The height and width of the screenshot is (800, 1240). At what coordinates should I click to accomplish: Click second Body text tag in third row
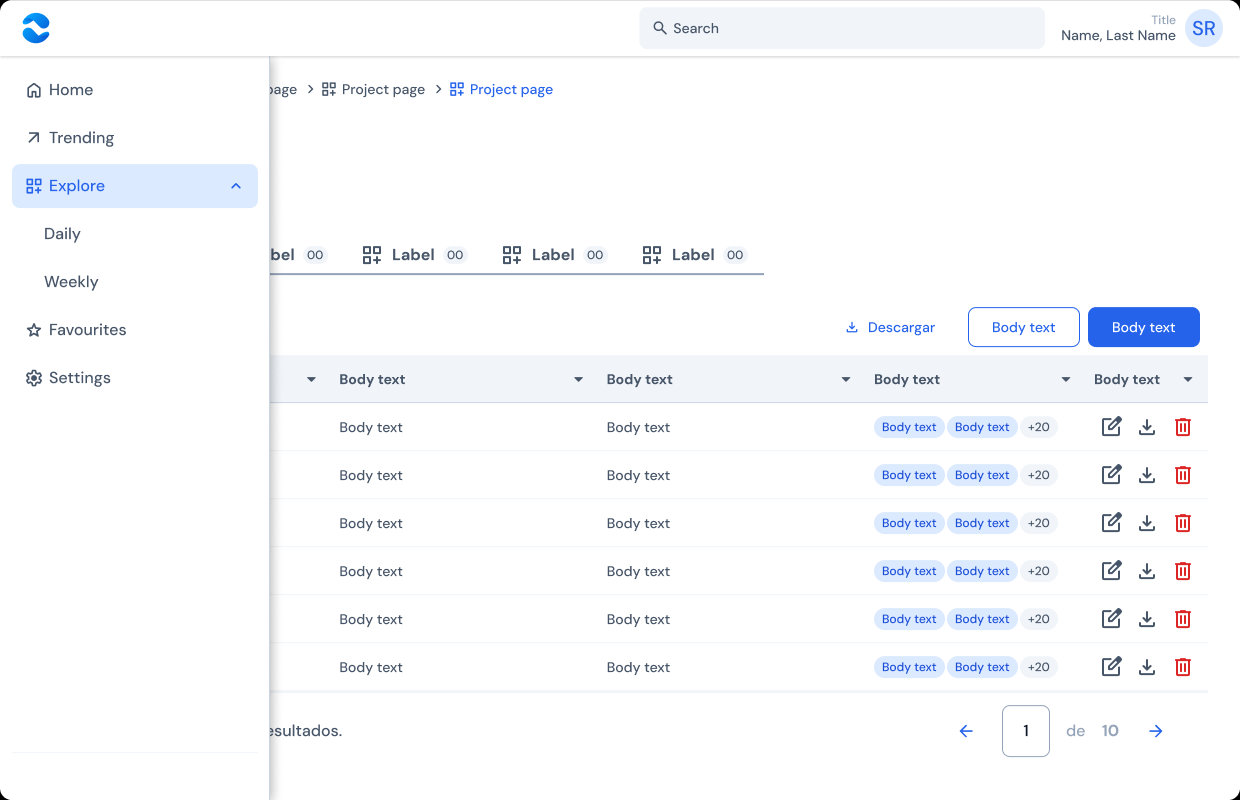point(982,523)
